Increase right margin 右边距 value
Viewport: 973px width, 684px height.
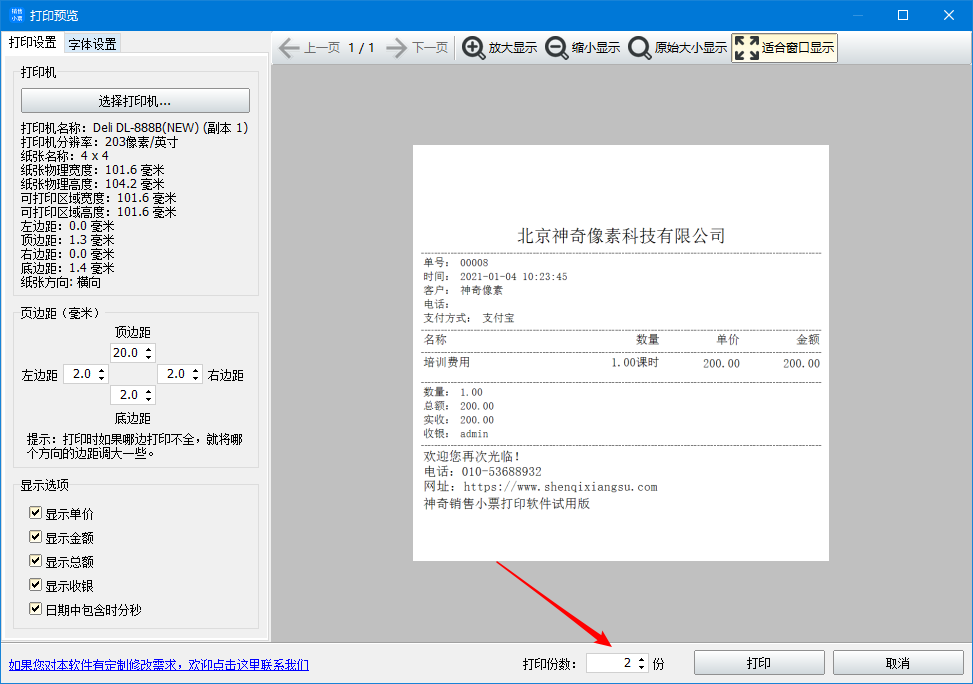click(x=195, y=371)
